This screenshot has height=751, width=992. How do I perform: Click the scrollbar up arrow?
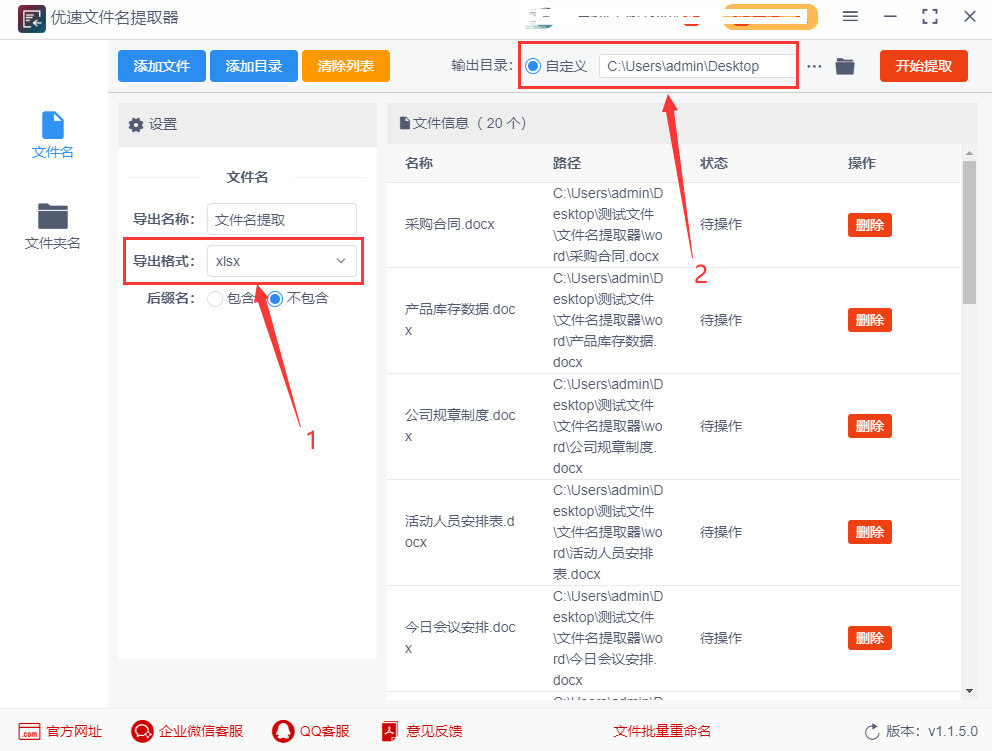point(969,153)
